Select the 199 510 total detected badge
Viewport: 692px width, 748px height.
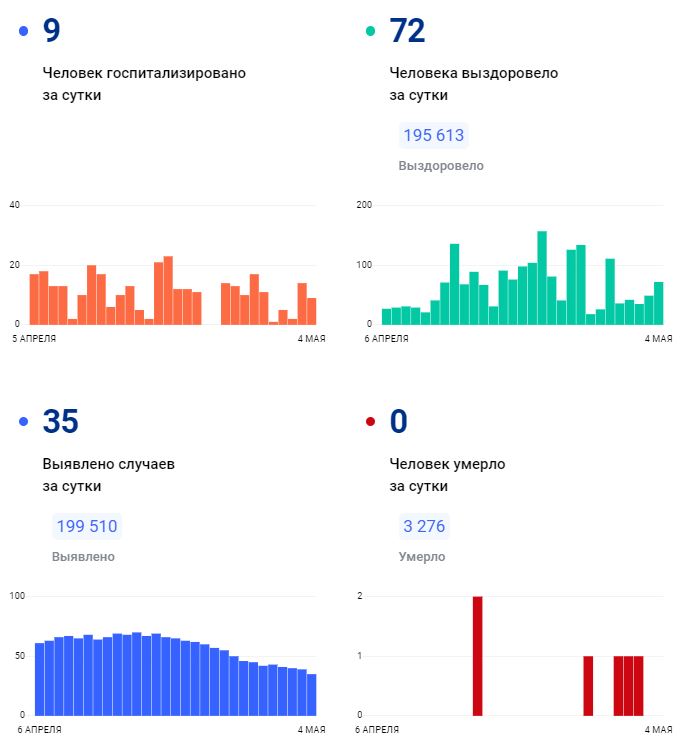[x=86, y=527]
